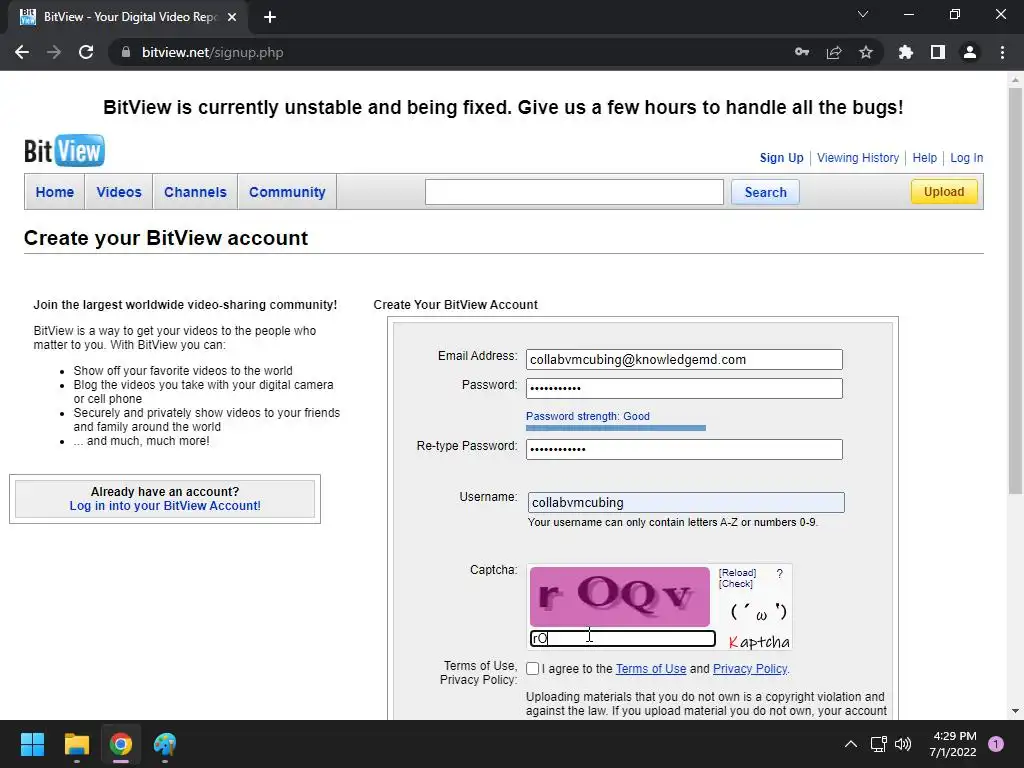Click the Email Address field
Viewport: 1024px width, 768px height.
(x=684, y=359)
